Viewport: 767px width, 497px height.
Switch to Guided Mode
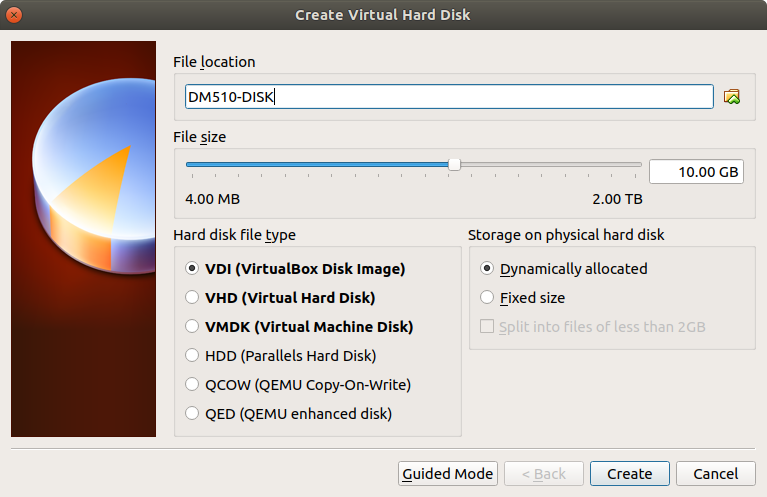448,474
